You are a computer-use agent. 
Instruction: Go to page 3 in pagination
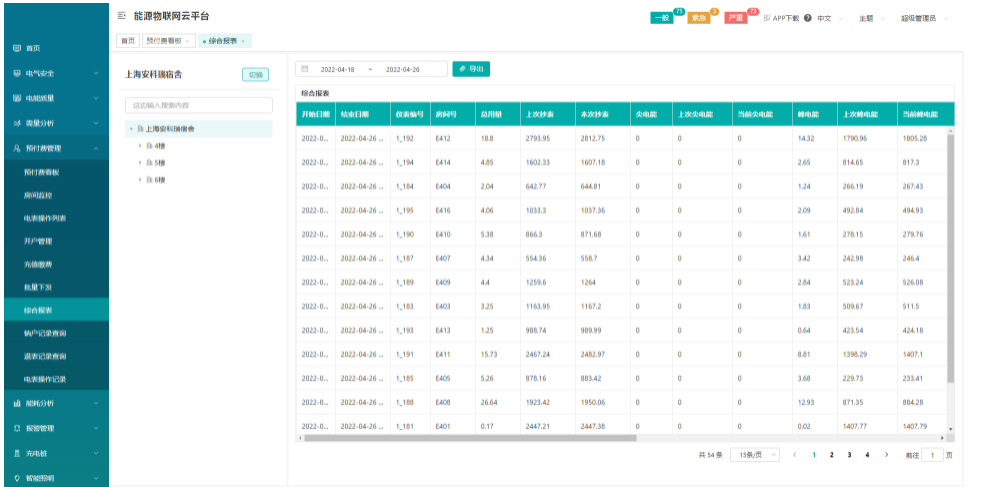pyautogui.click(x=849, y=455)
